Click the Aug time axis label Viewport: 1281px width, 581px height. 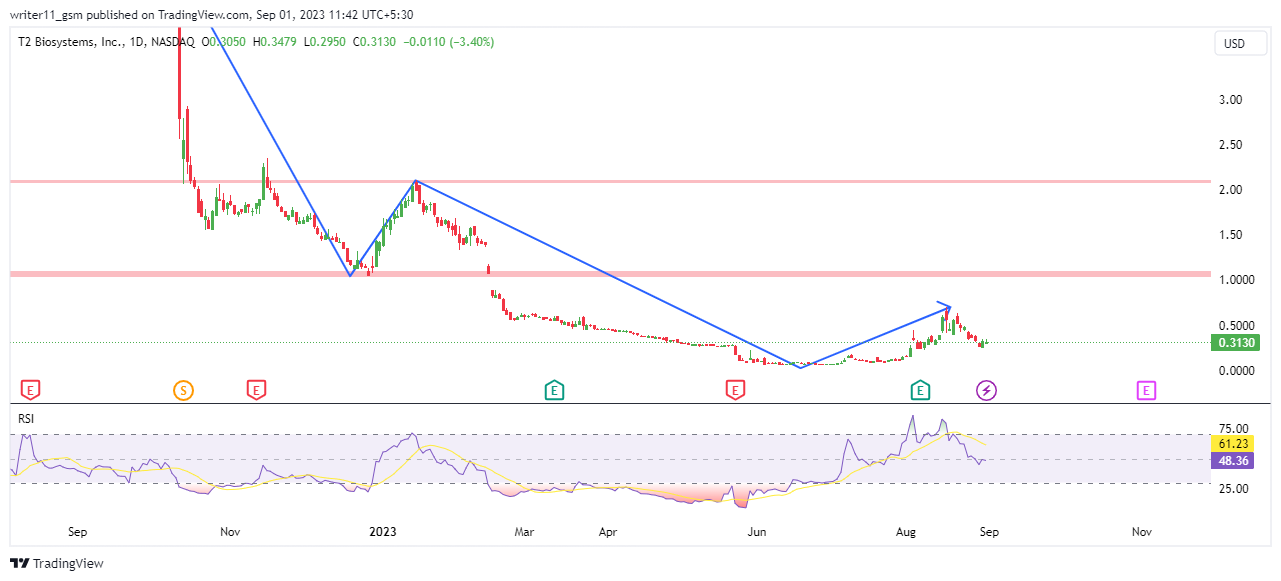(907, 533)
